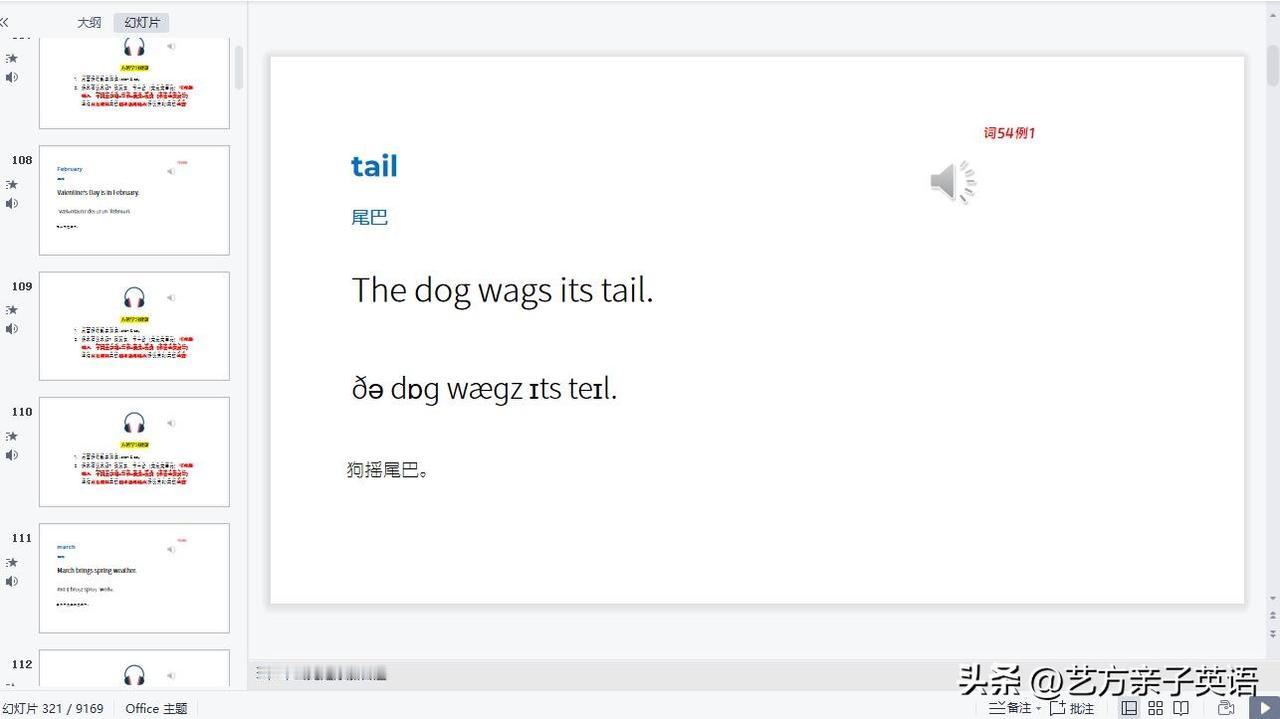This screenshot has width=1280, height=719.
Task: Click the star icon beside the top partial slide
Action: tap(12, 58)
